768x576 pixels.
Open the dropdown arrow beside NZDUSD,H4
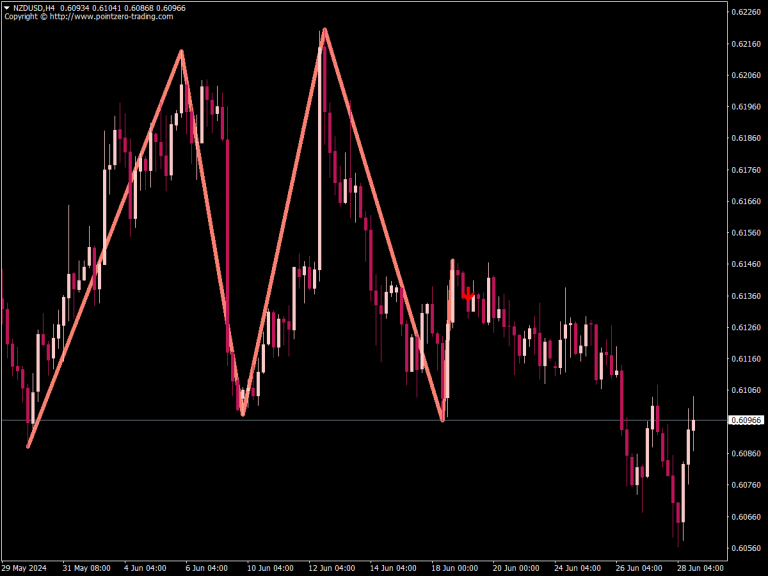pyautogui.click(x=7, y=8)
